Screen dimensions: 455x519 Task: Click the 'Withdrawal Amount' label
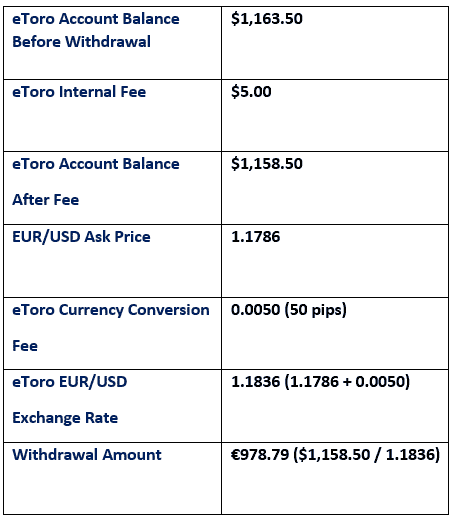tap(87, 455)
